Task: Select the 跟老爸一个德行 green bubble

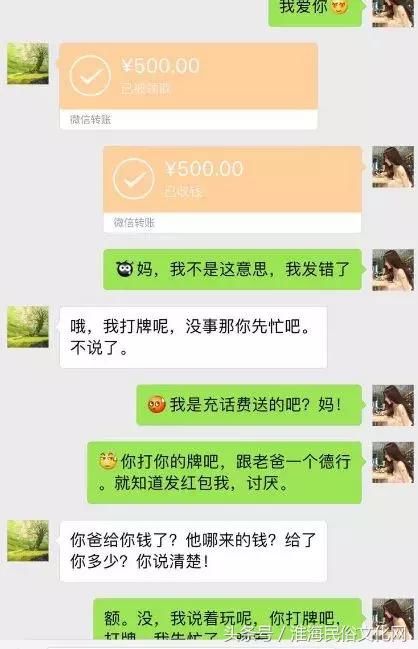Action: click(224, 473)
